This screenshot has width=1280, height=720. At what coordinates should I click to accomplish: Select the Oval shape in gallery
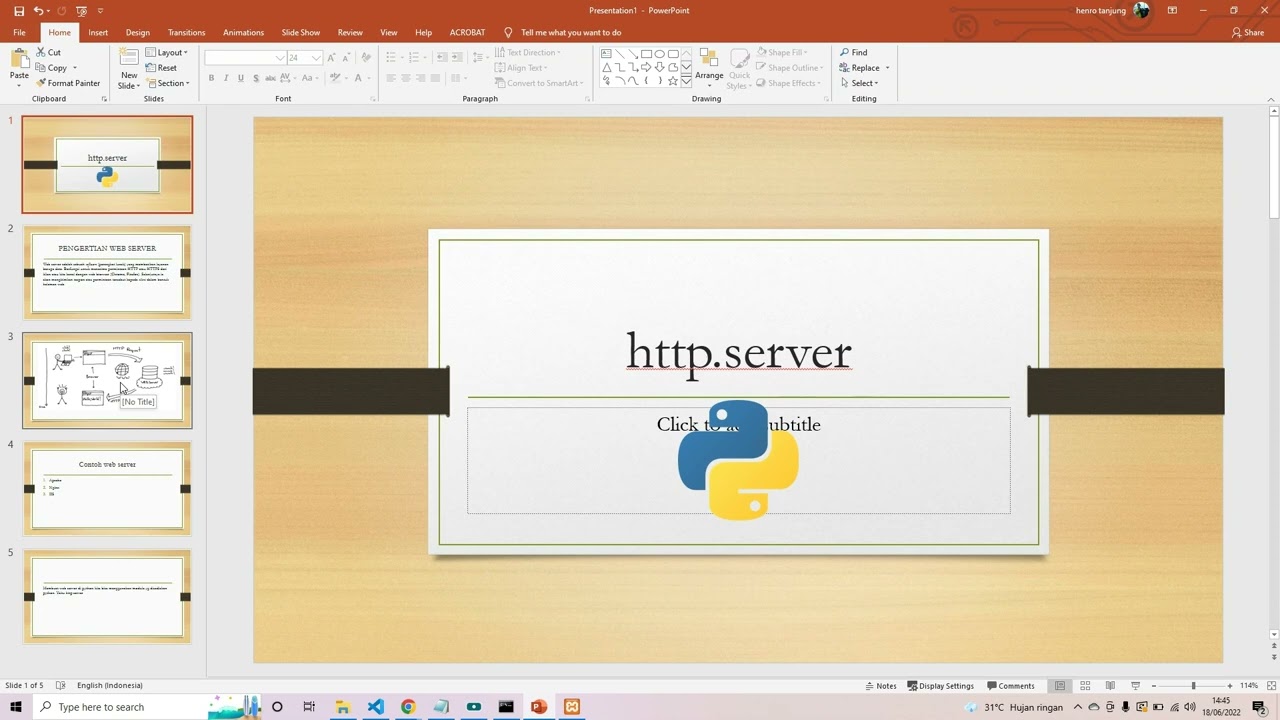[659, 54]
